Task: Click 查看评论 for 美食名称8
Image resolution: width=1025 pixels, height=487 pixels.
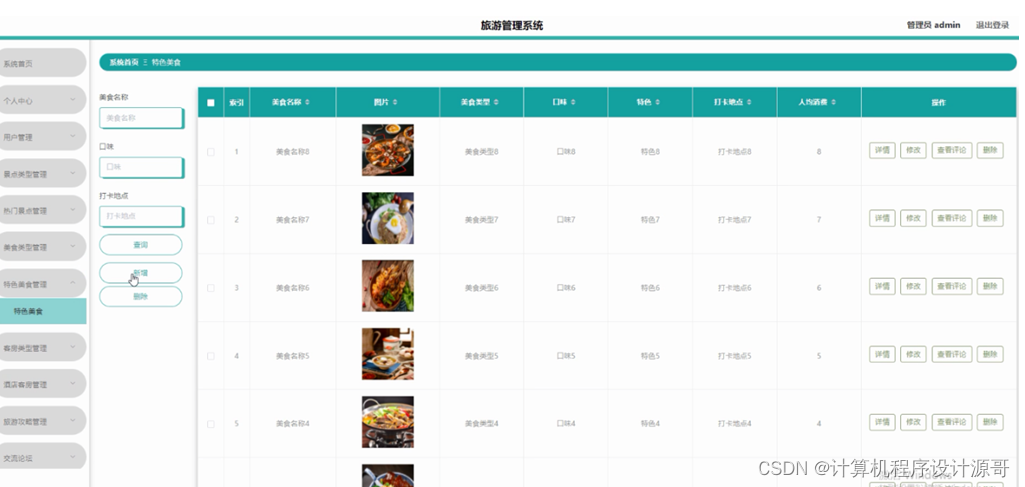Action: [x=952, y=150]
